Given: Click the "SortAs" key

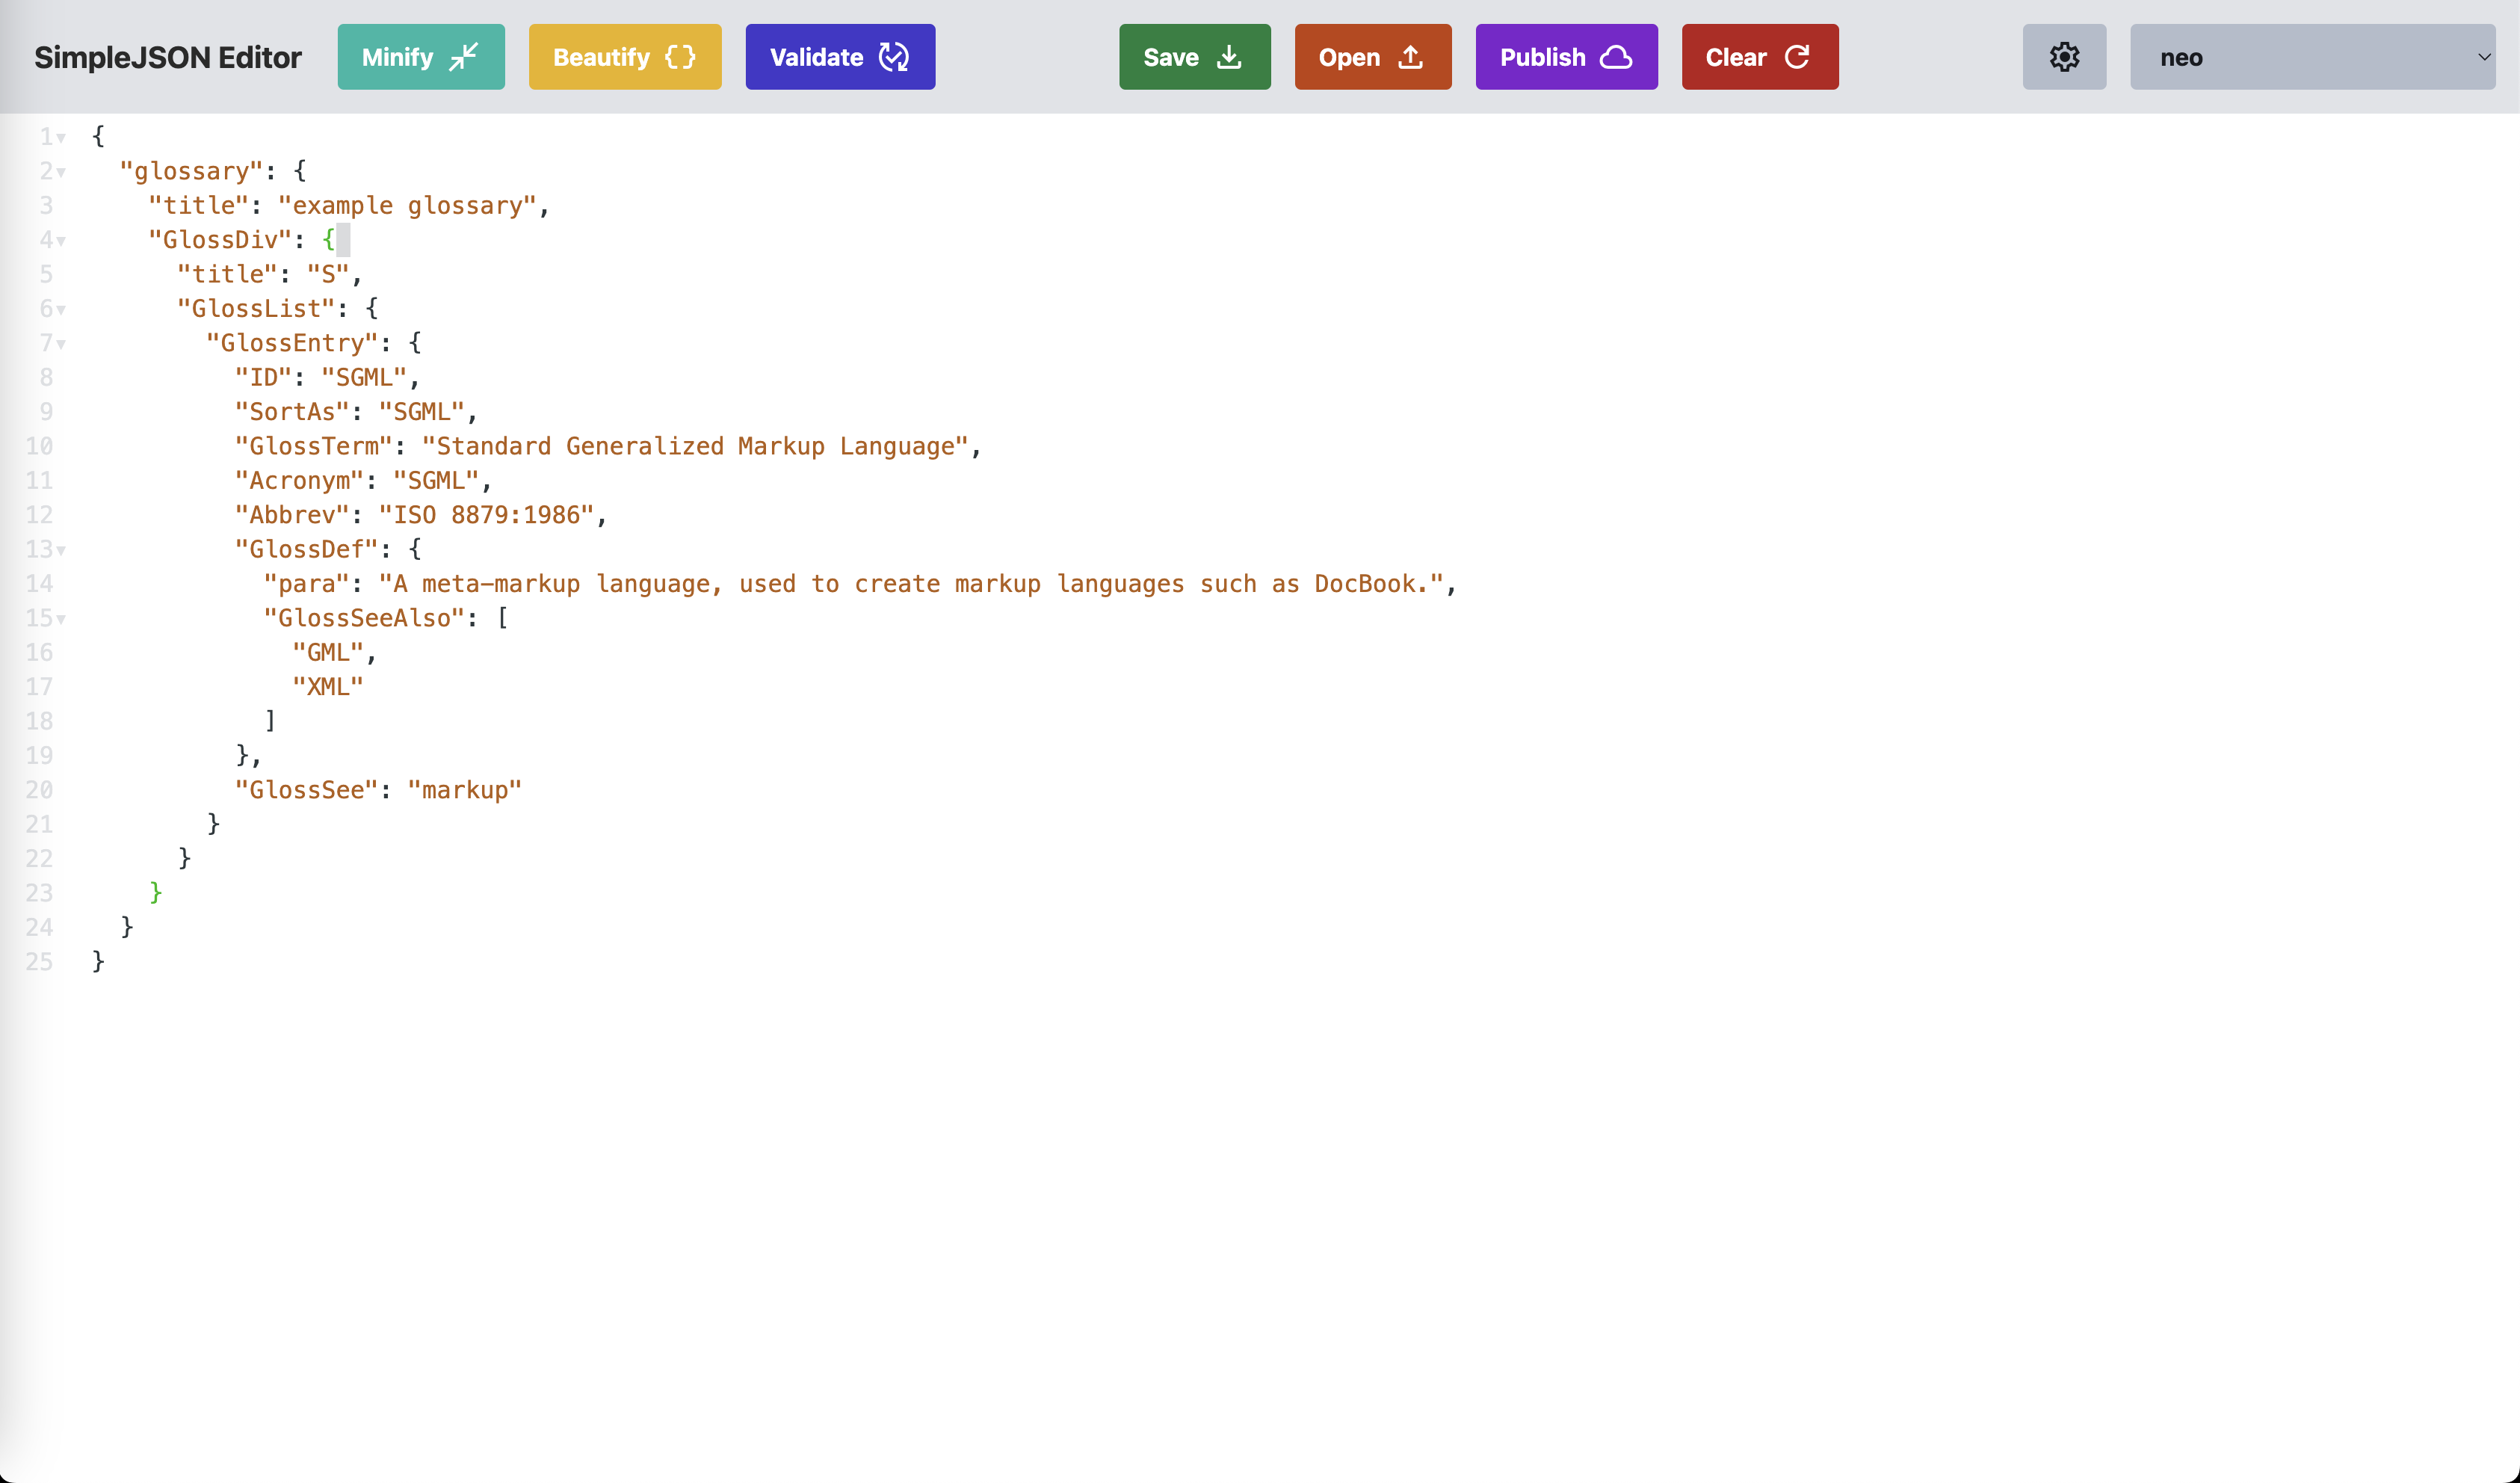Looking at the screenshot, I should point(292,411).
